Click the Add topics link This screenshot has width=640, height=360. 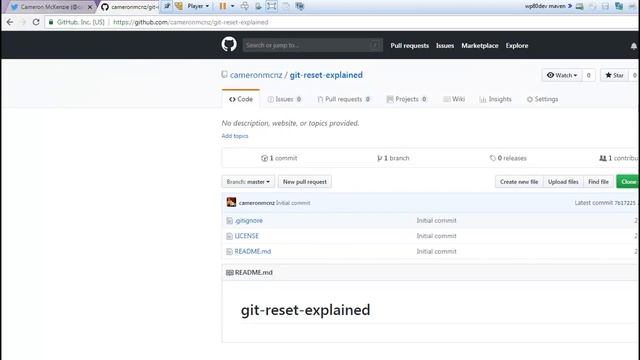(x=235, y=136)
